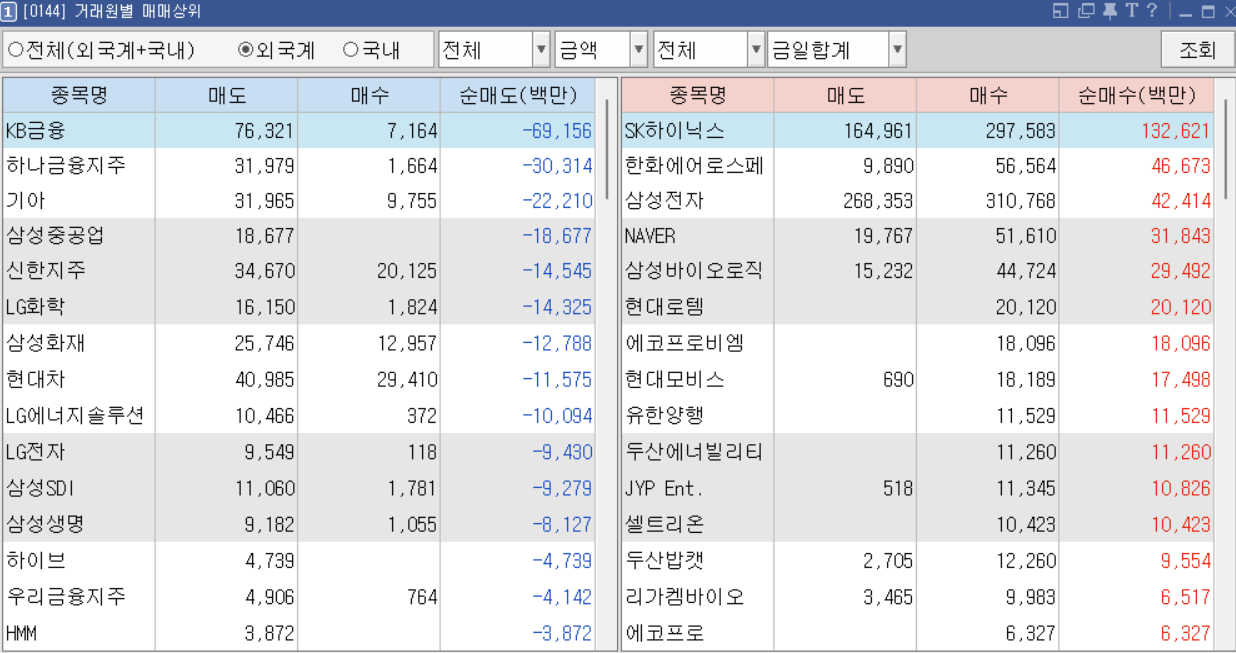
Task: Select the 리가켐바이오 row
Action: [918, 597]
